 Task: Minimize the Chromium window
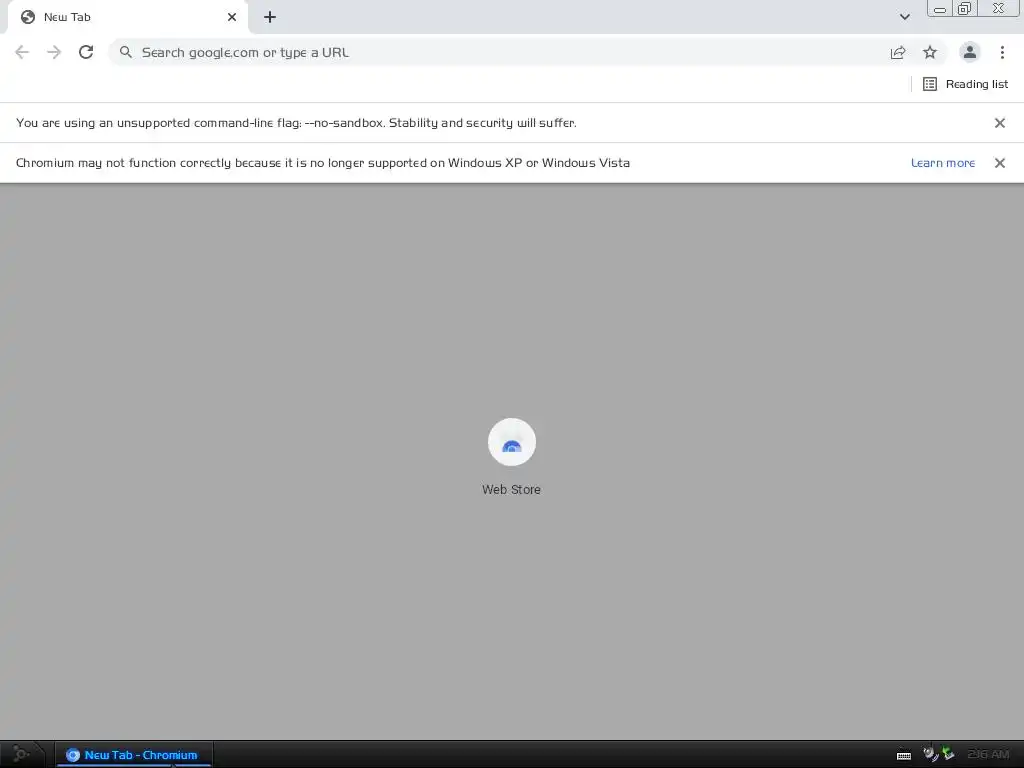(940, 9)
